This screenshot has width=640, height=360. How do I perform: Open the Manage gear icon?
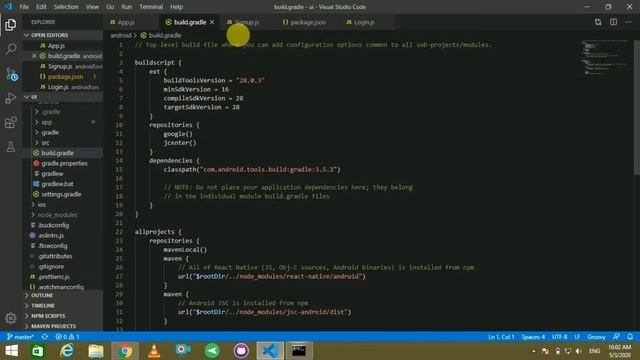[11, 318]
